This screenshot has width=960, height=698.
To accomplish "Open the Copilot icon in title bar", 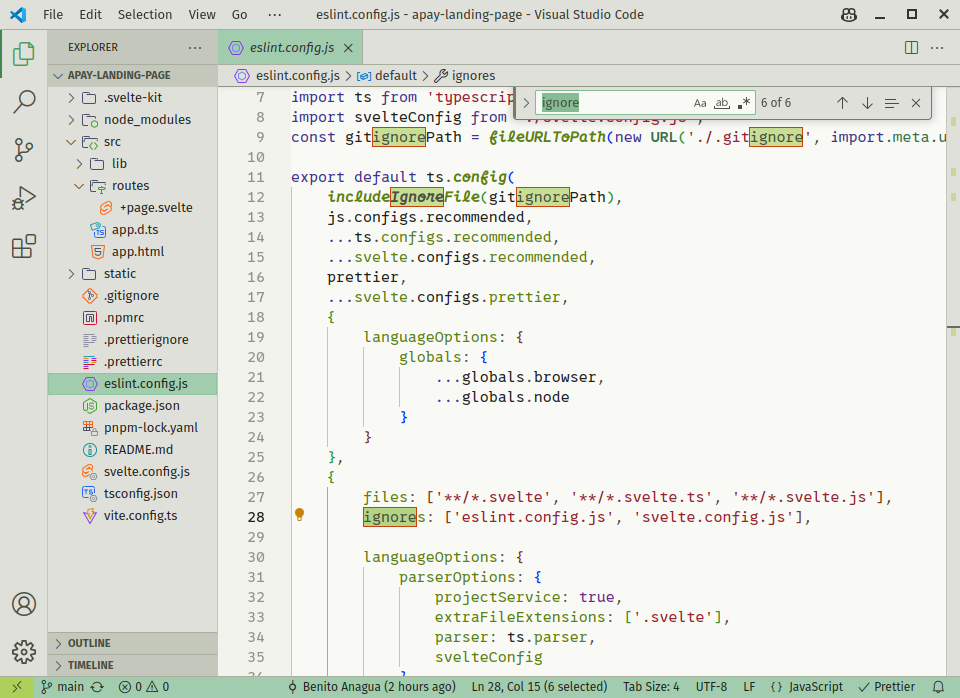I will tap(849, 15).
